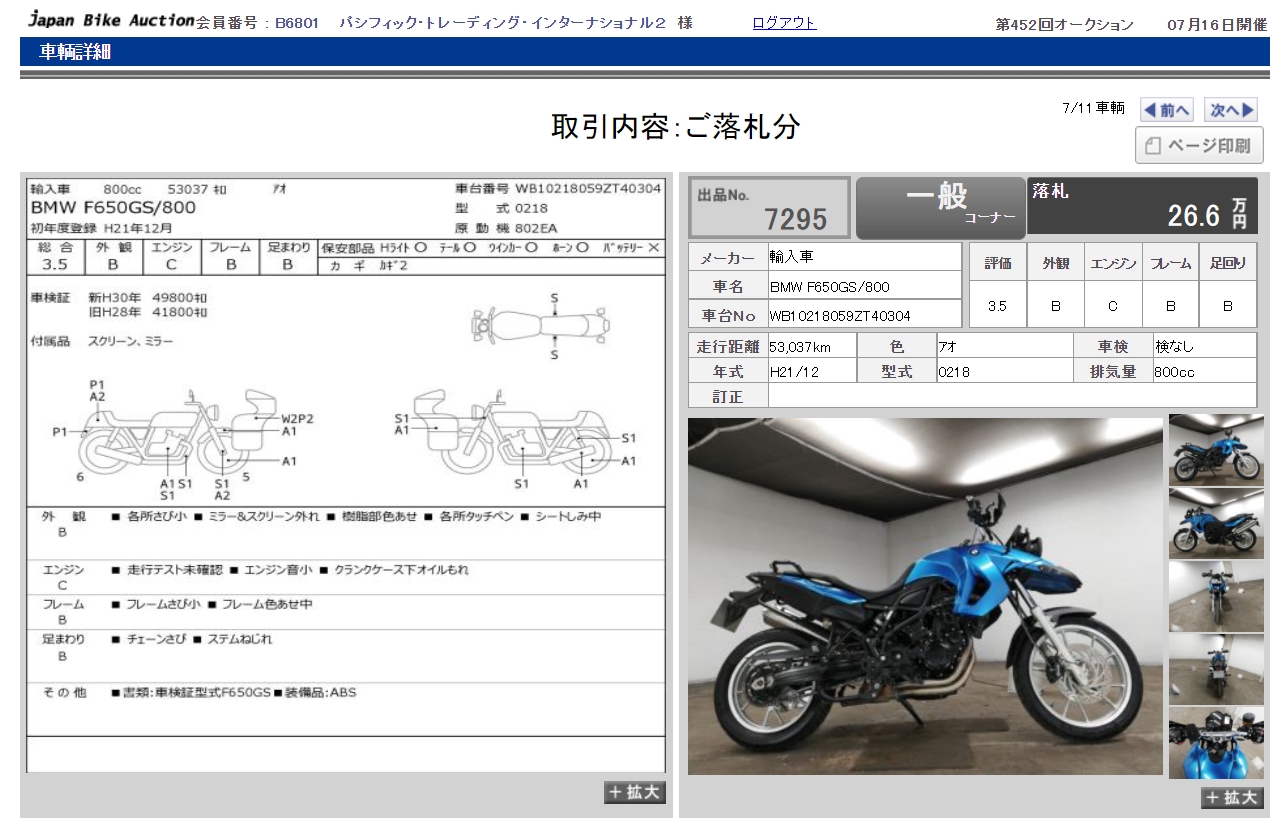
Task: Click the color value アオ in the 色 row
Action: [946, 347]
